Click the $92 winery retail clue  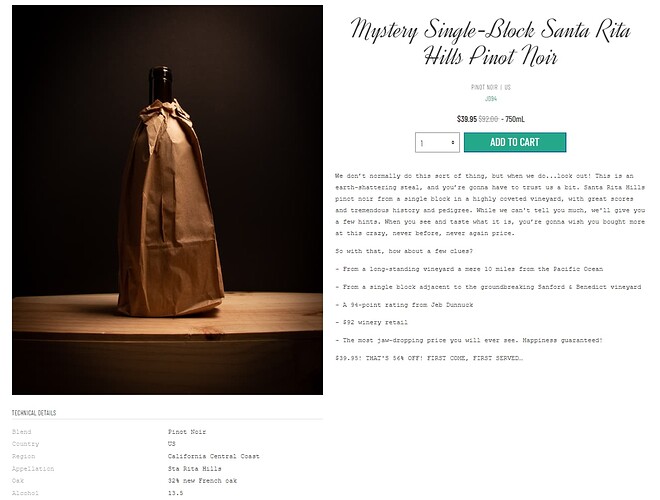tap(372, 322)
